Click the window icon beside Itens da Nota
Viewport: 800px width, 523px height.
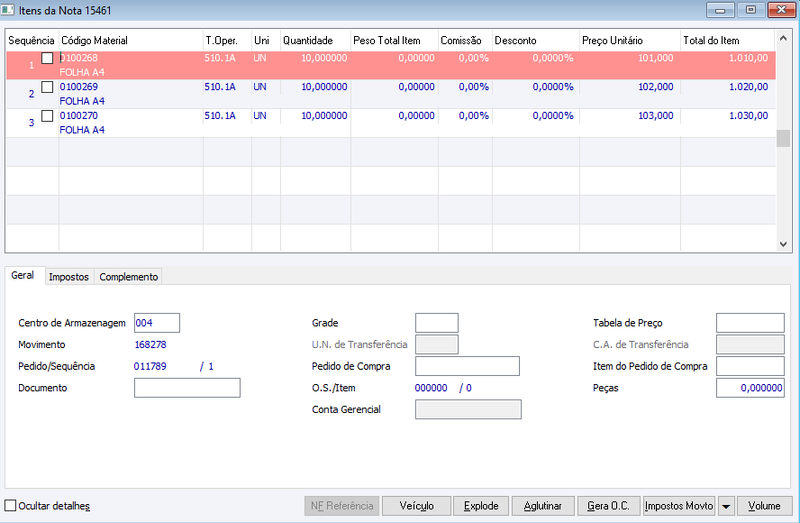point(8,10)
